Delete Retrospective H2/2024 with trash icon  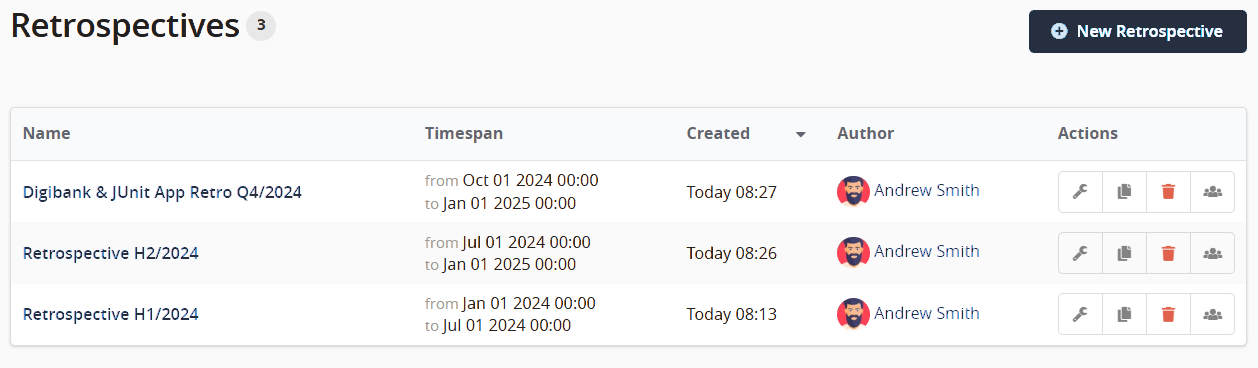(x=1168, y=253)
